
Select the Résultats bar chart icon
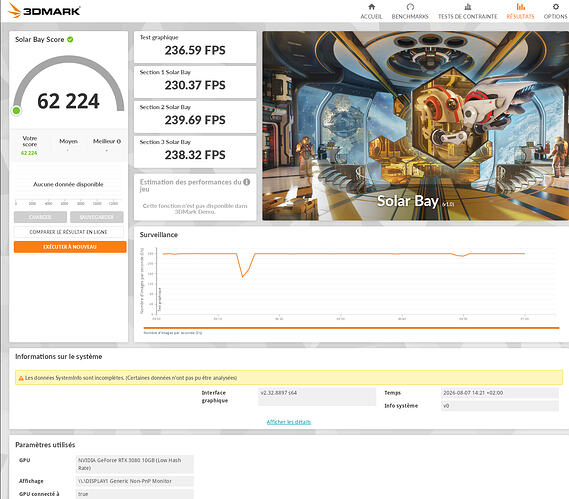[x=520, y=7]
